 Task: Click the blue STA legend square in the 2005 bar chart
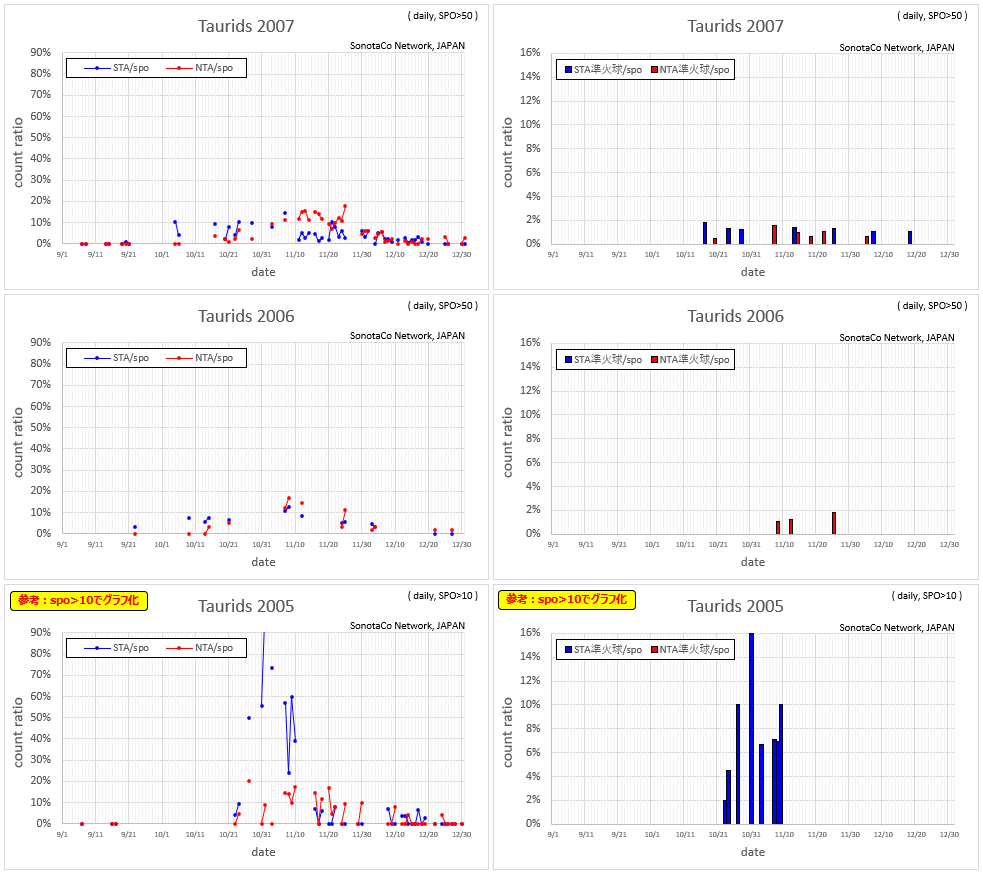[x=568, y=650]
